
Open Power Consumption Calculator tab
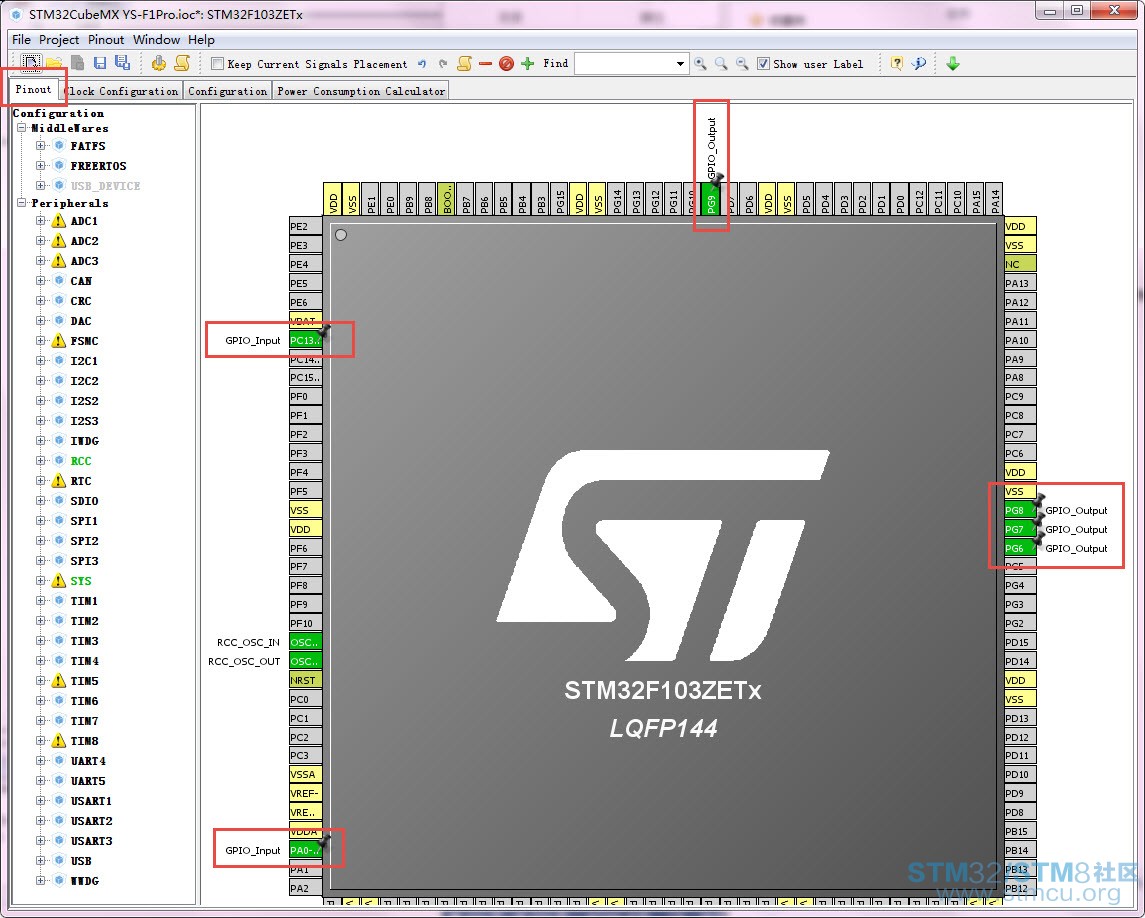(x=361, y=91)
